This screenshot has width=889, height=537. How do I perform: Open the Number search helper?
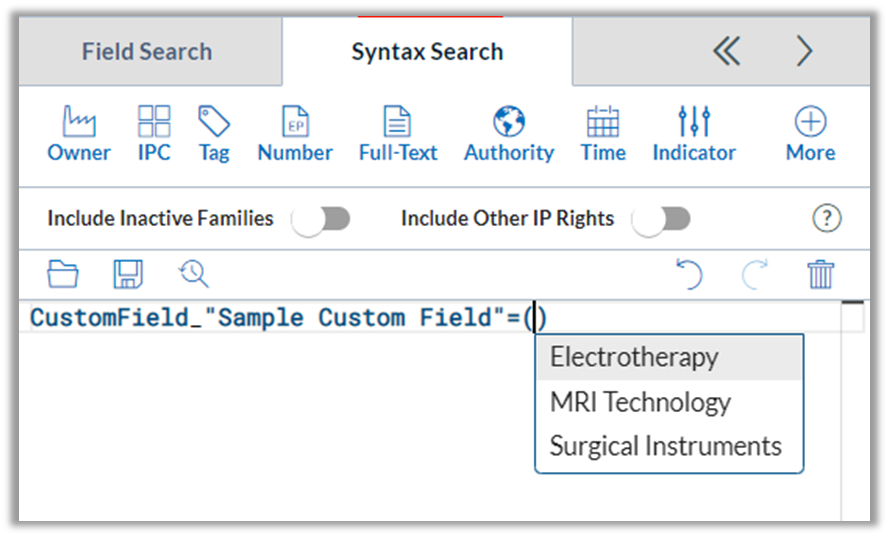(x=295, y=134)
